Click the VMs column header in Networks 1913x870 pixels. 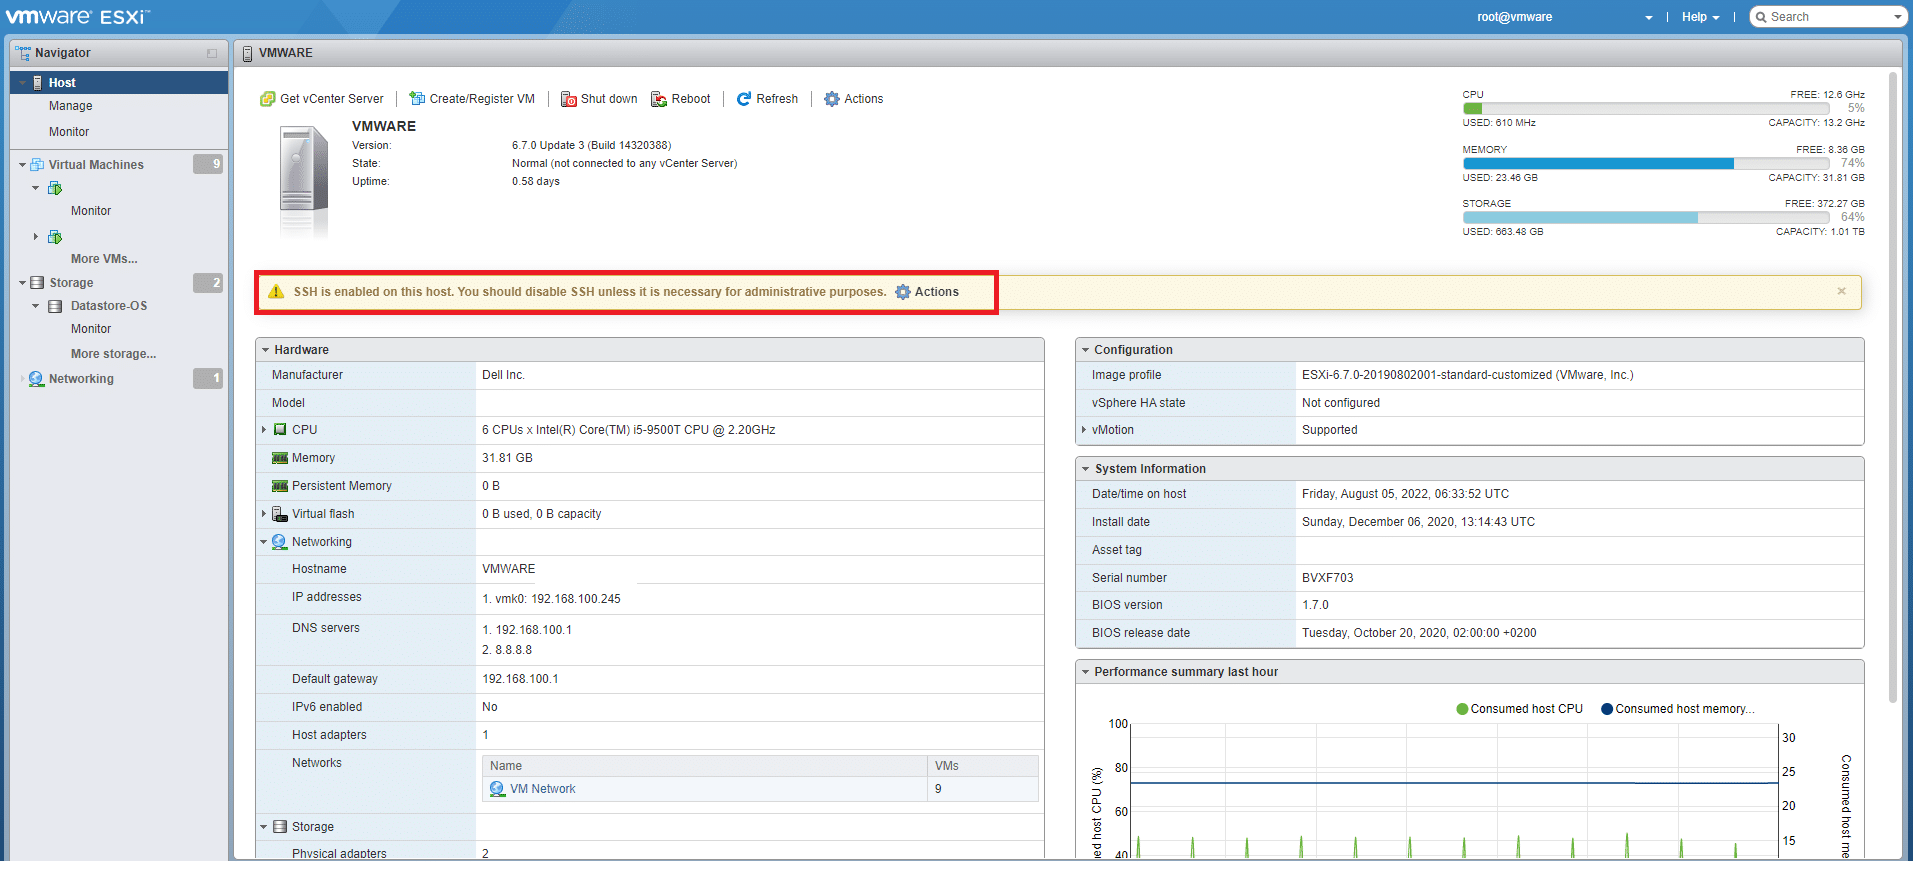pos(983,766)
